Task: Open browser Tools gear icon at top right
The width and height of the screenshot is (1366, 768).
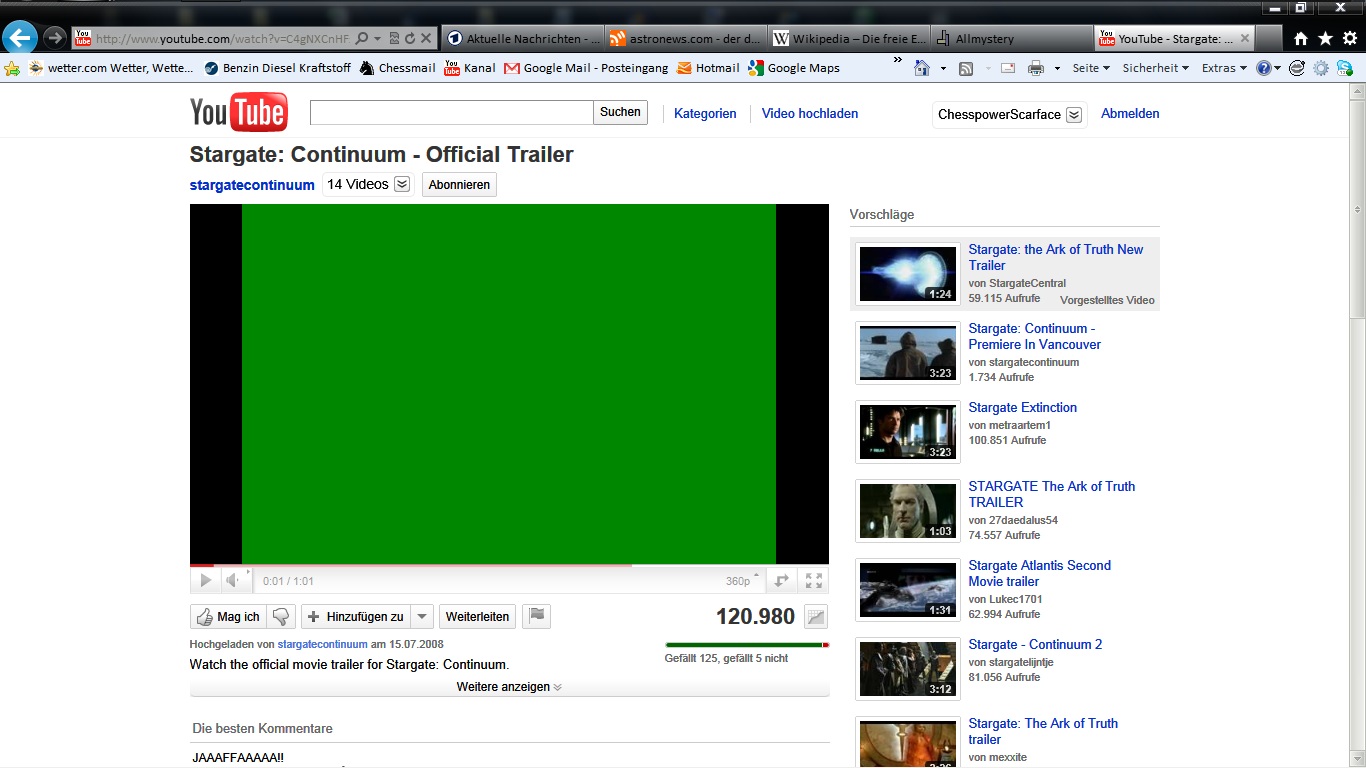Action: (1350, 39)
